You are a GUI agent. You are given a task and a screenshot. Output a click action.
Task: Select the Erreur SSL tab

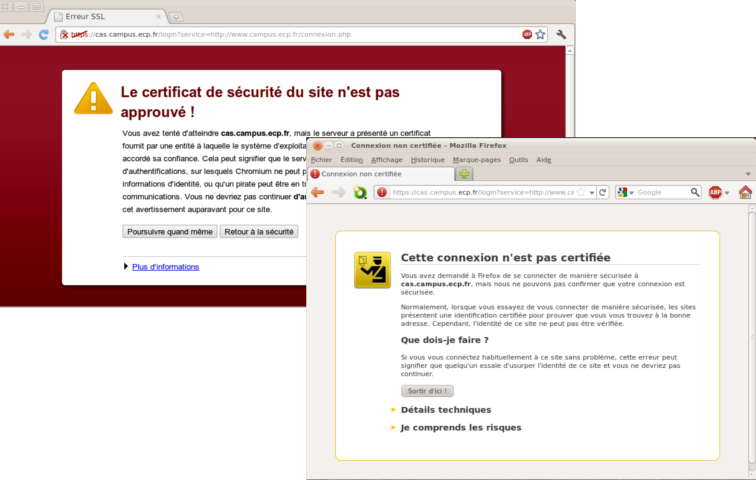tap(107, 16)
